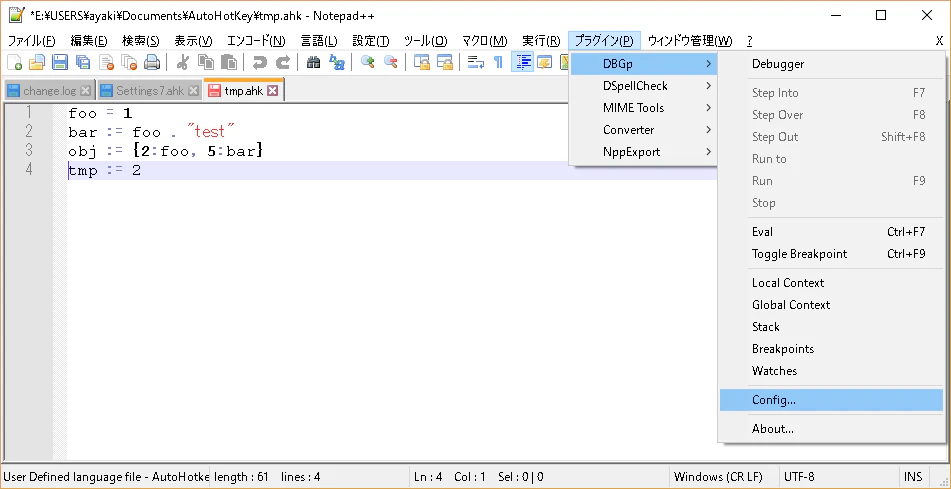The image size is (951, 489).
Task: Close the Settings7.ahk tab
Action: coord(193,91)
